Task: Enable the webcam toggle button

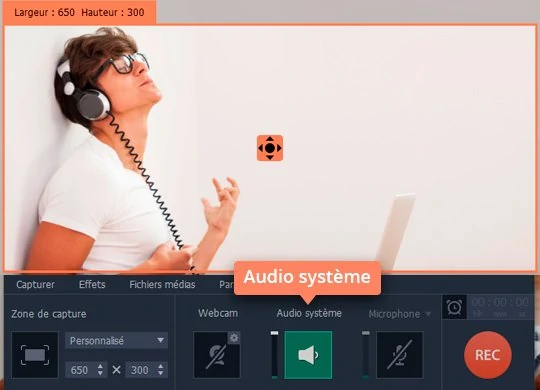Action: (x=217, y=355)
